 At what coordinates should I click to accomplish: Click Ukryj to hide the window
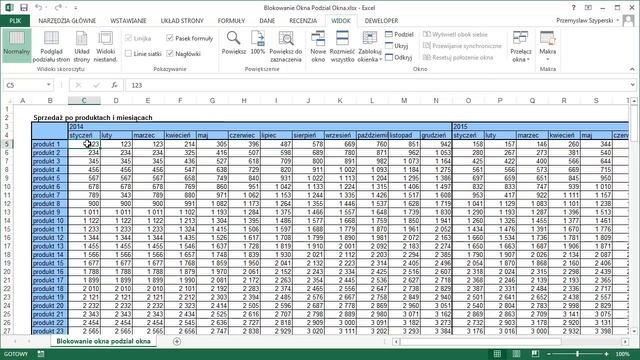[397, 46]
